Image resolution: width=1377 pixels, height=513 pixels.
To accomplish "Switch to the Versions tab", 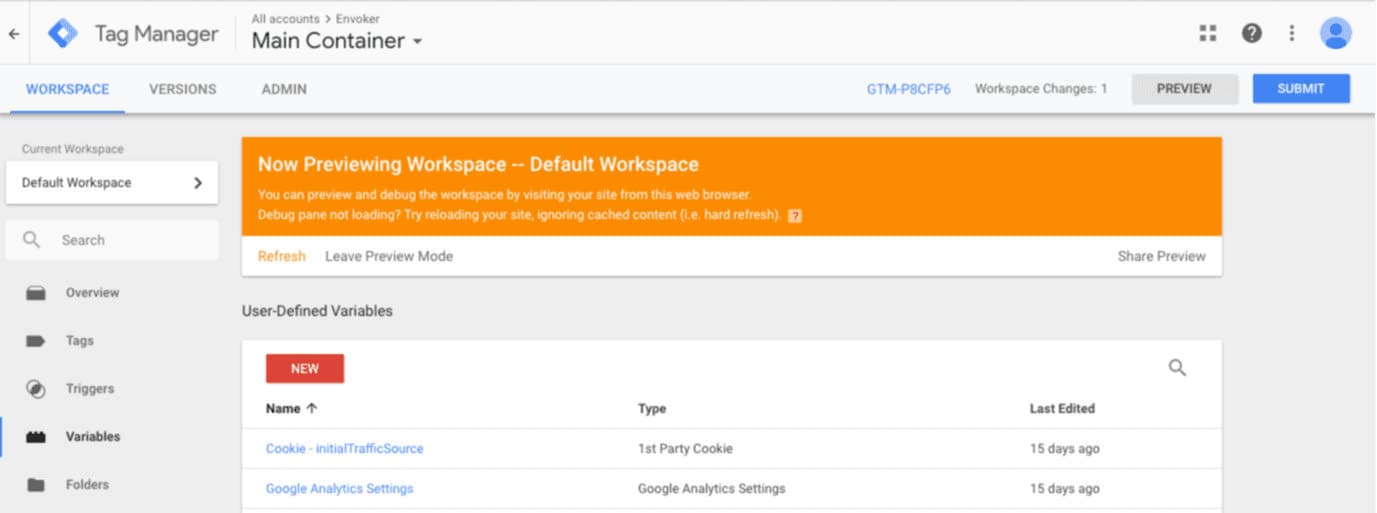I will pos(183,89).
